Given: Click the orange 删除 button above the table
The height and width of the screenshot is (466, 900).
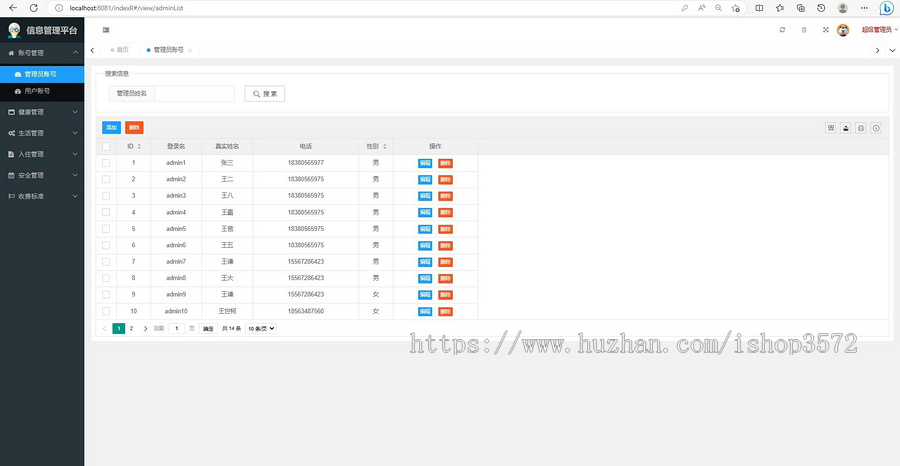Looking at the screenshot, I should click(x=134, y=127).
